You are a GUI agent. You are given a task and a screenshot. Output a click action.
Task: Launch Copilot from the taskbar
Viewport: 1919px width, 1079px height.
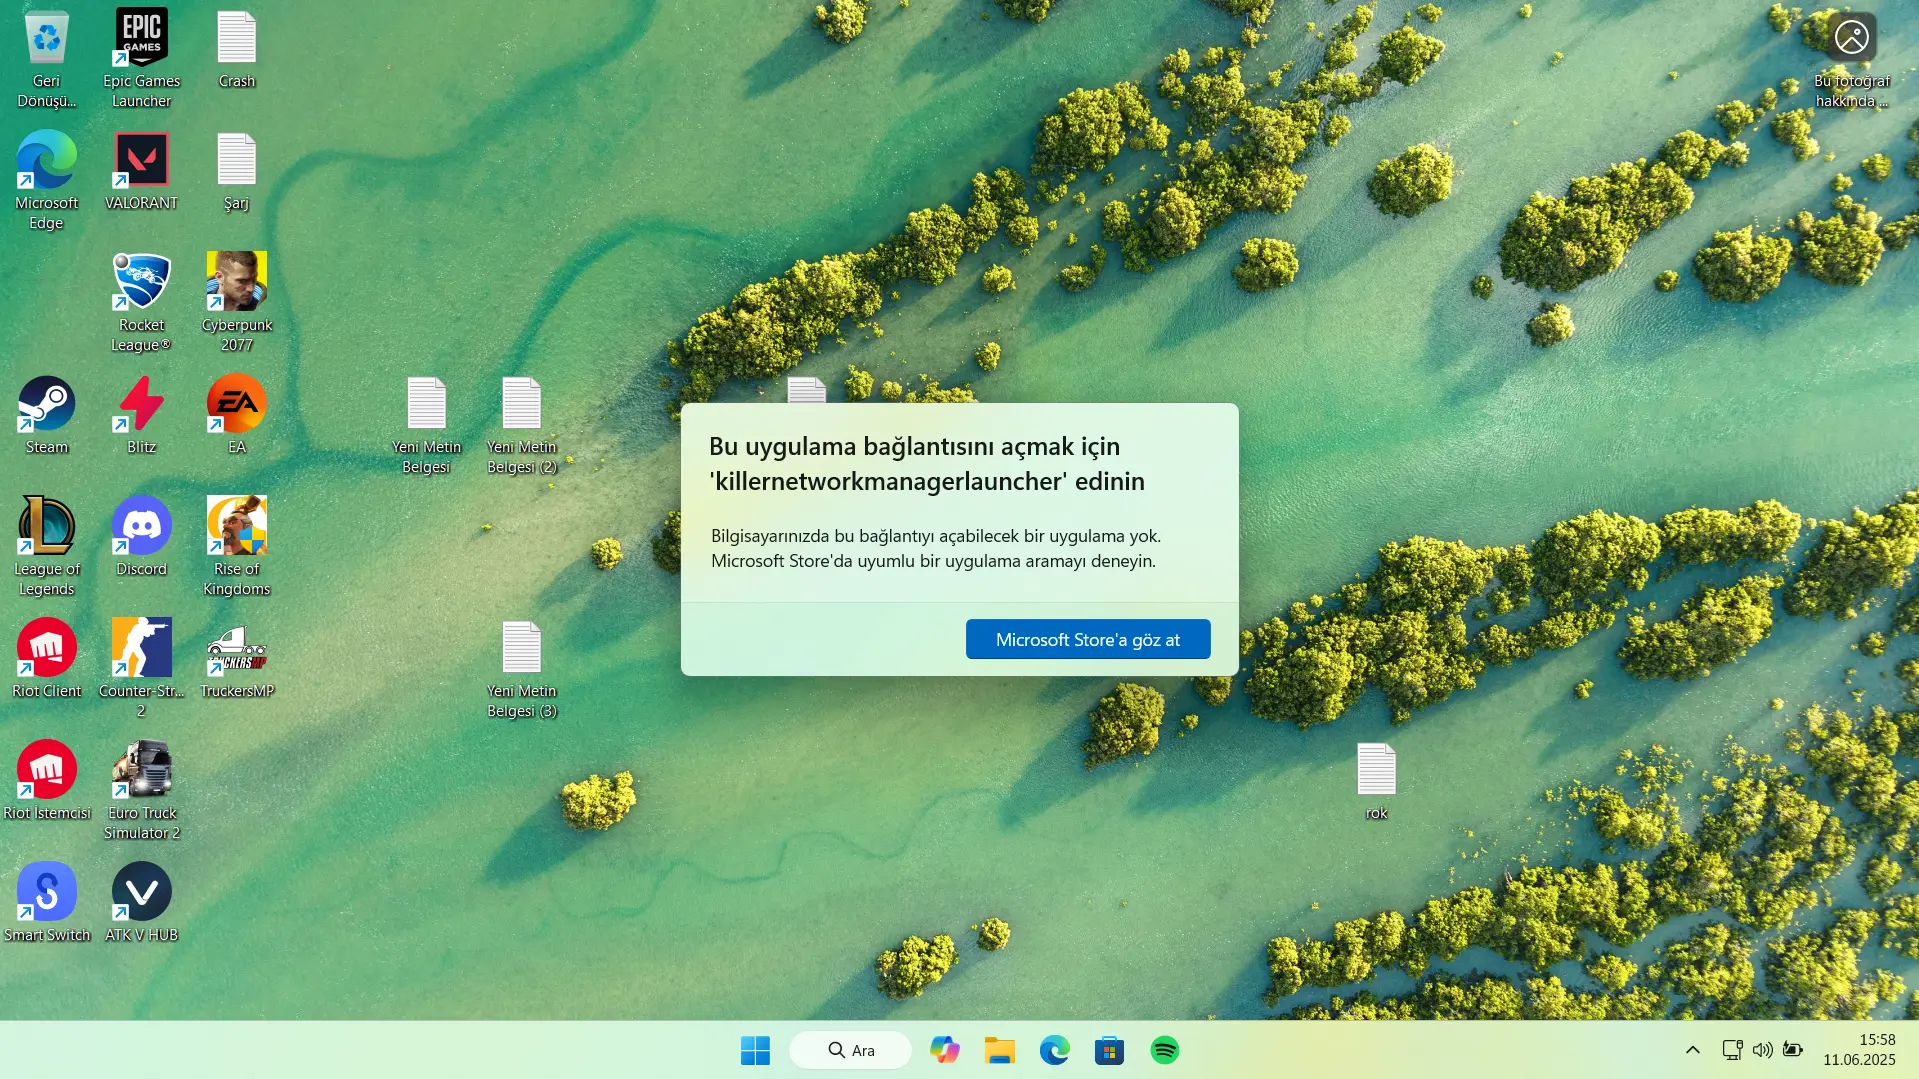(x=944, y=1050)
